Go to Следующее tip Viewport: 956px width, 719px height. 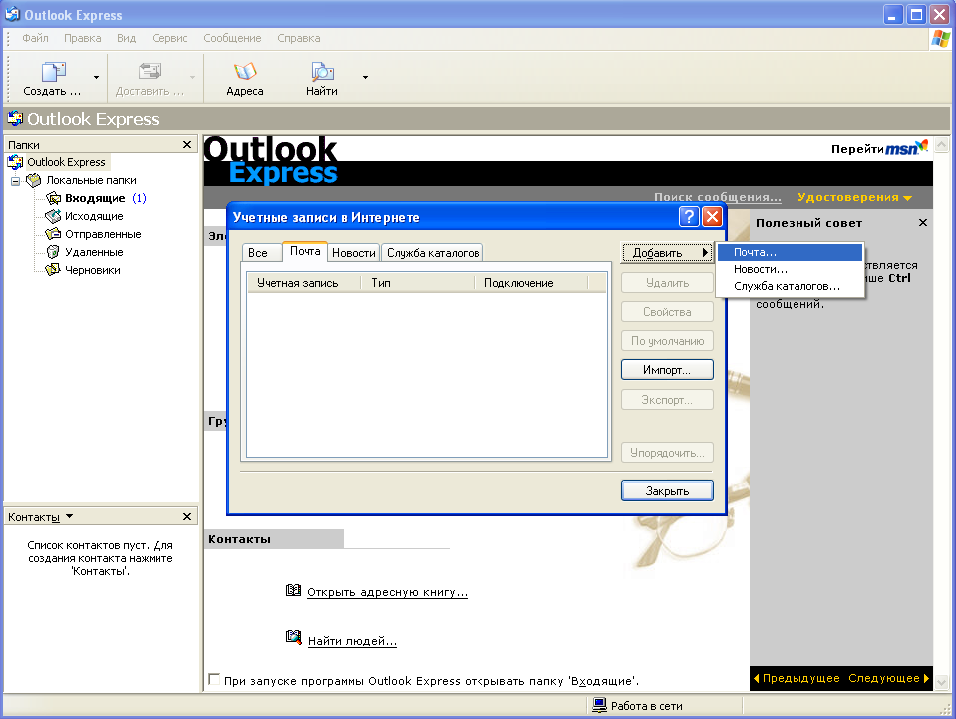tap(888, 678)
